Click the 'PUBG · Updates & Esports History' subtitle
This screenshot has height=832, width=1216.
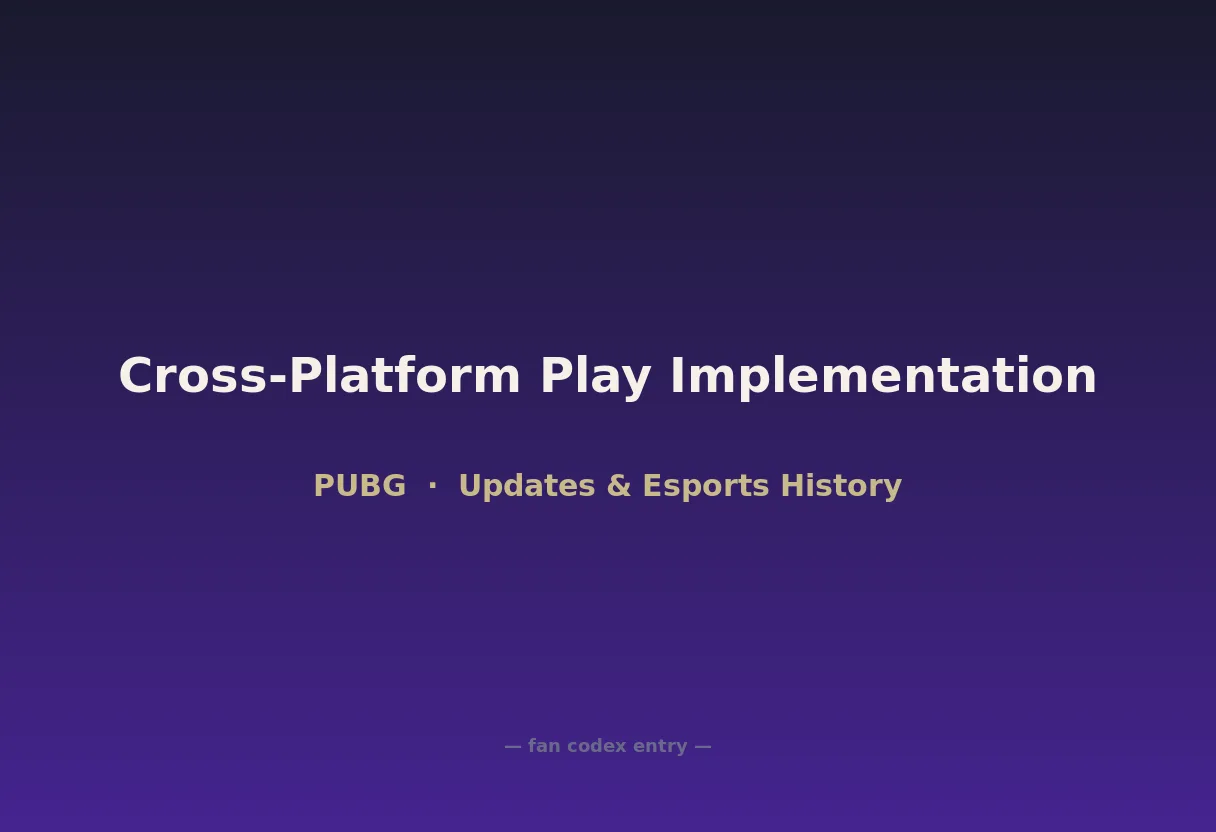point(608,486)
